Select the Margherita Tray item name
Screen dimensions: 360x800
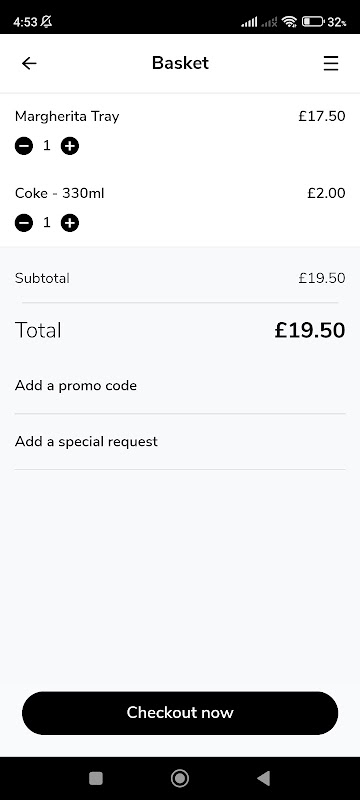pyautogui.click(x=67, y=117)
